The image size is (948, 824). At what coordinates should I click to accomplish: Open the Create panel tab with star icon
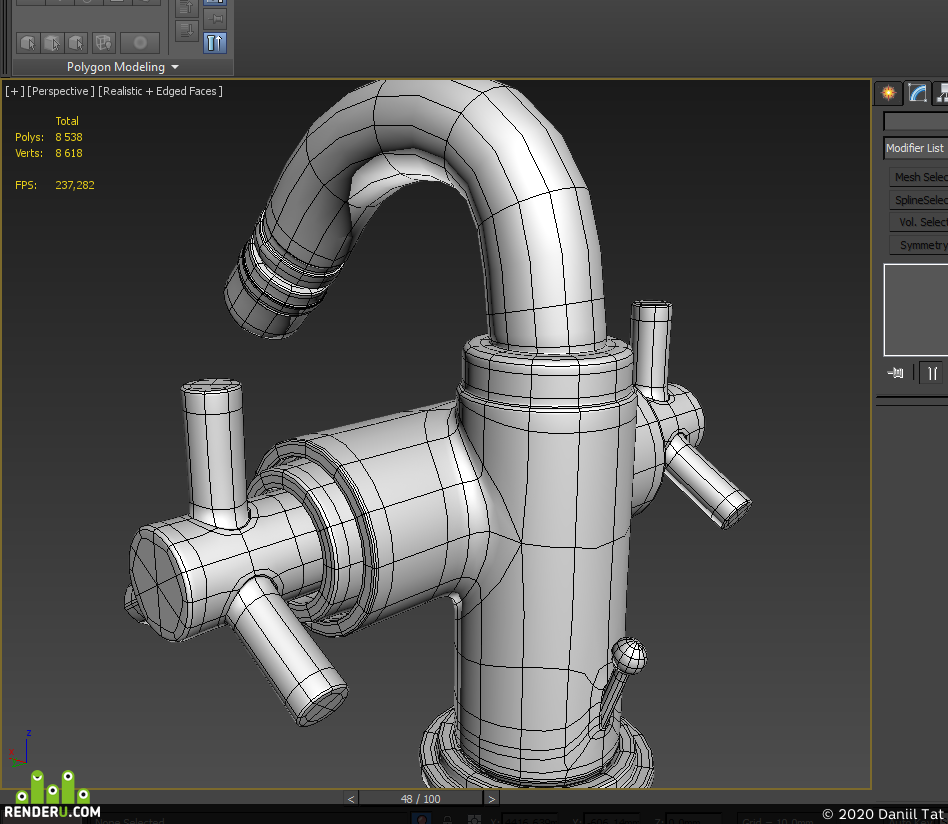[888, 93]
